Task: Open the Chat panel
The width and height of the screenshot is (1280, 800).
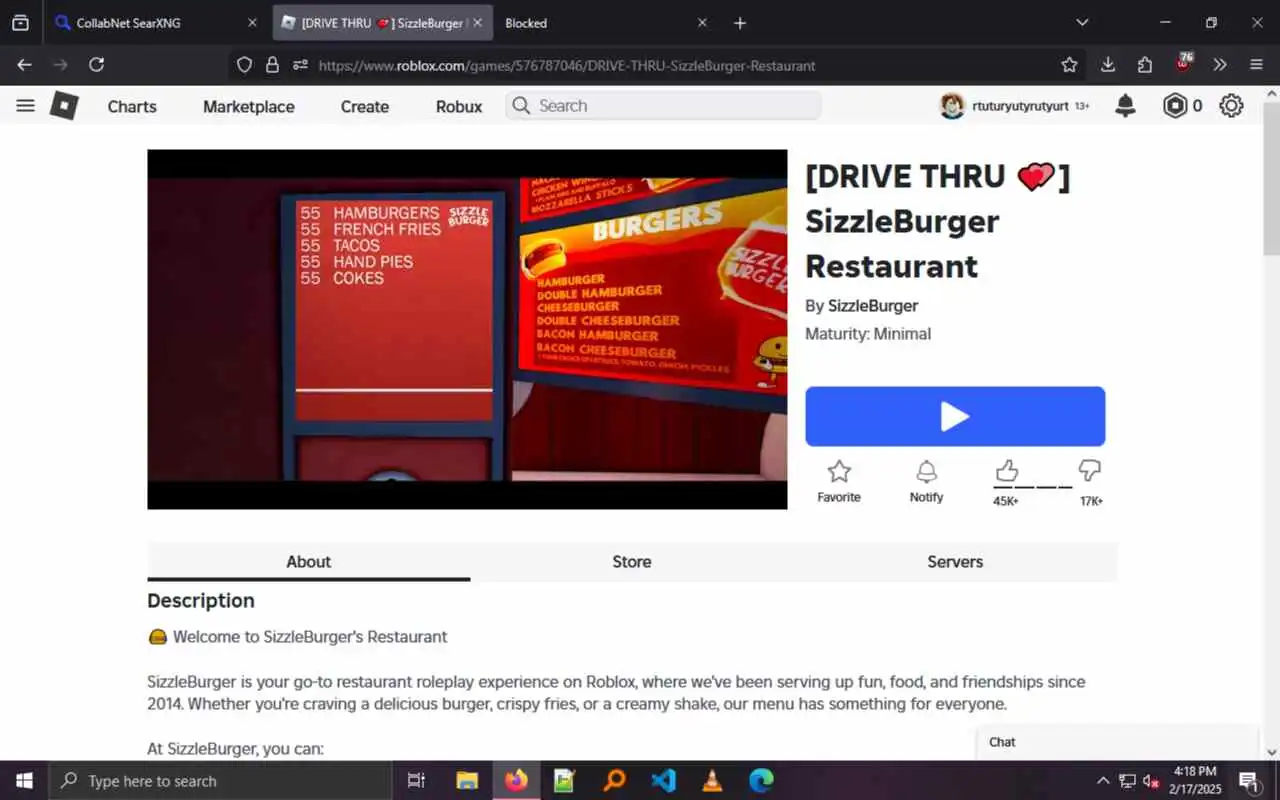Action: coord(1116,742)
